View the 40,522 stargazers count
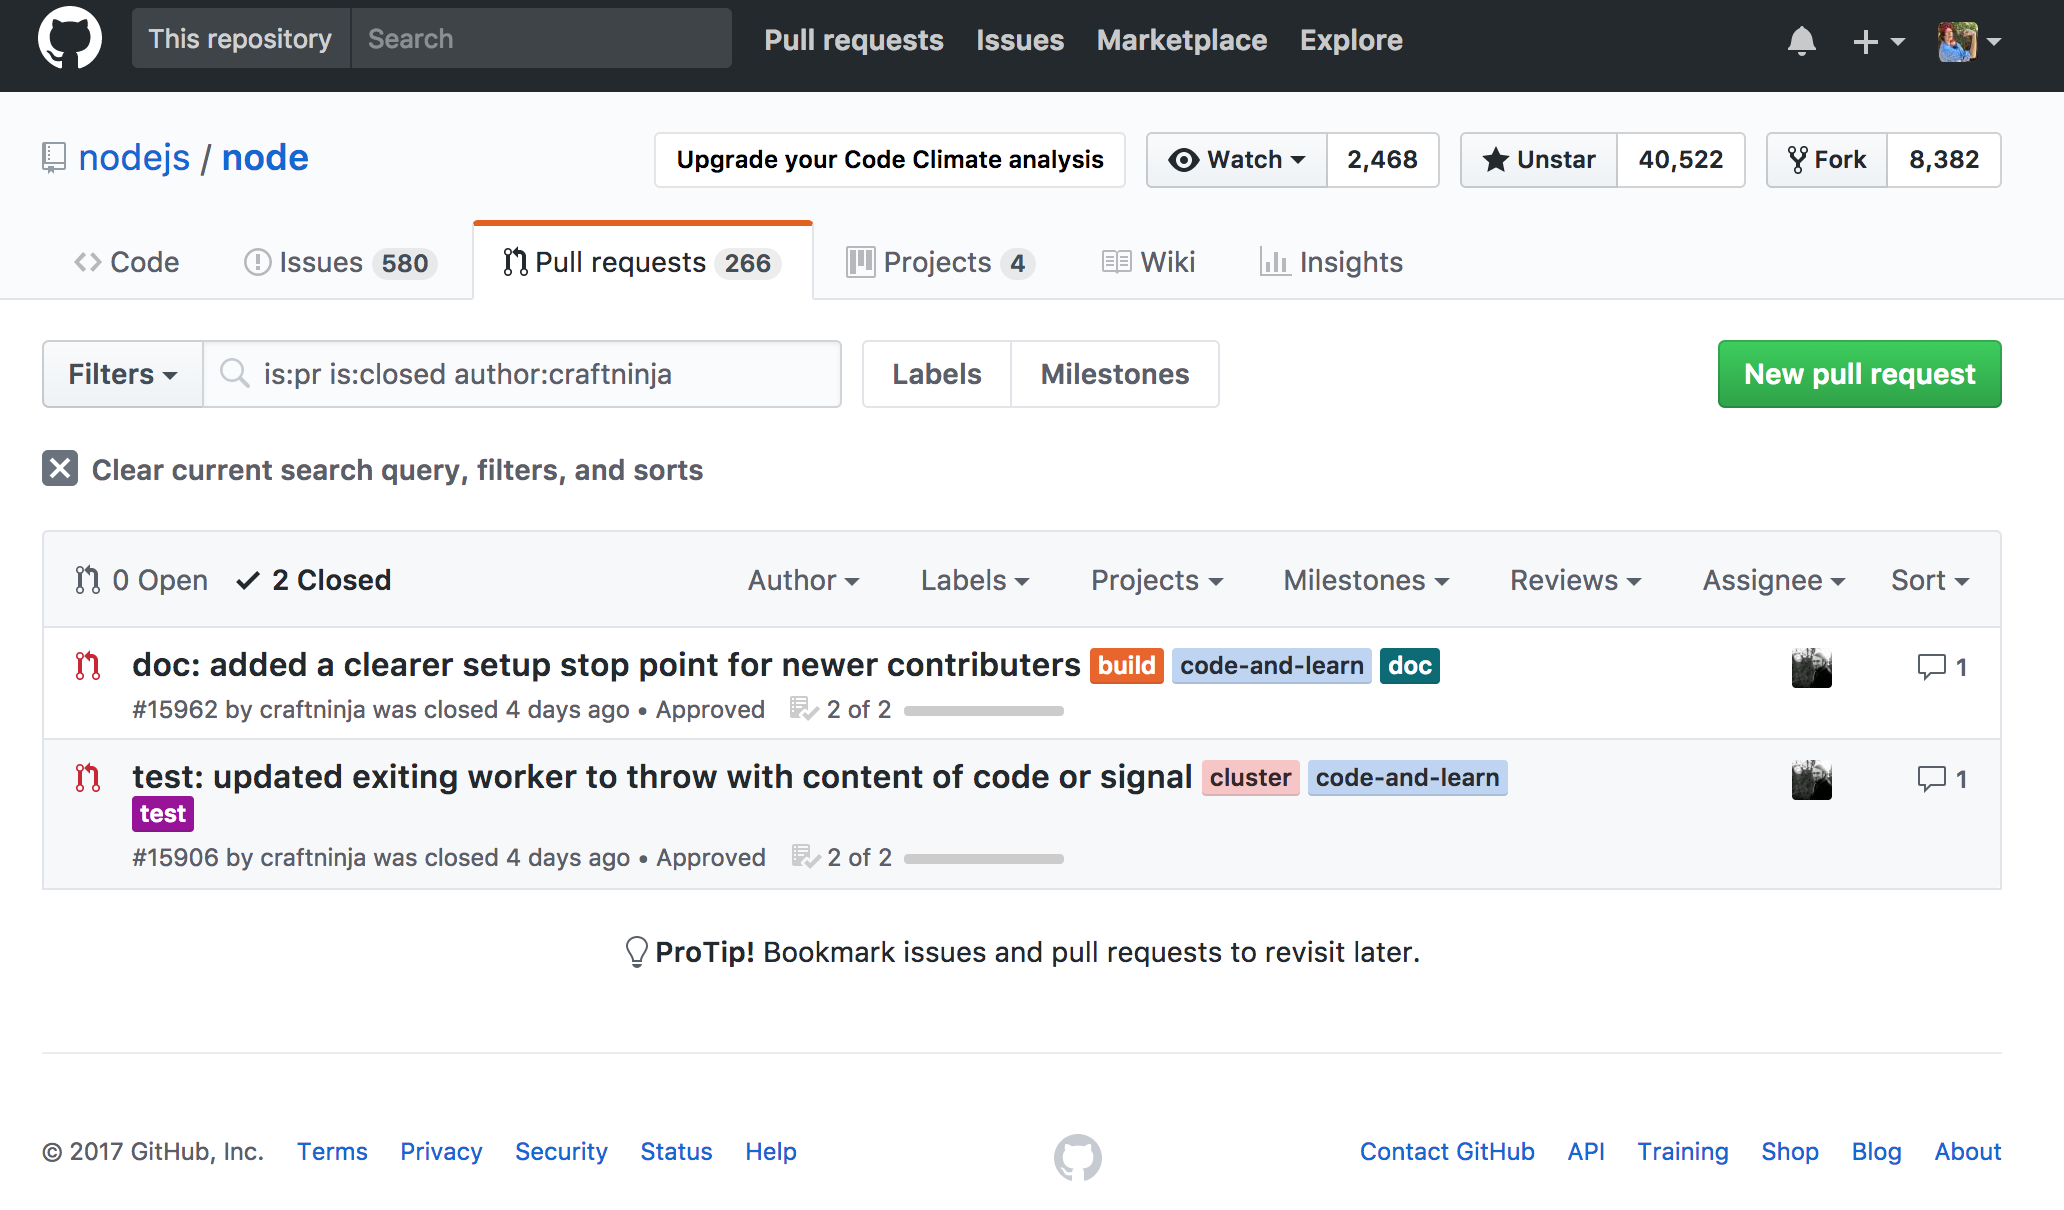This screenshot has width=2064, height=1210. tap(1681, 159)
